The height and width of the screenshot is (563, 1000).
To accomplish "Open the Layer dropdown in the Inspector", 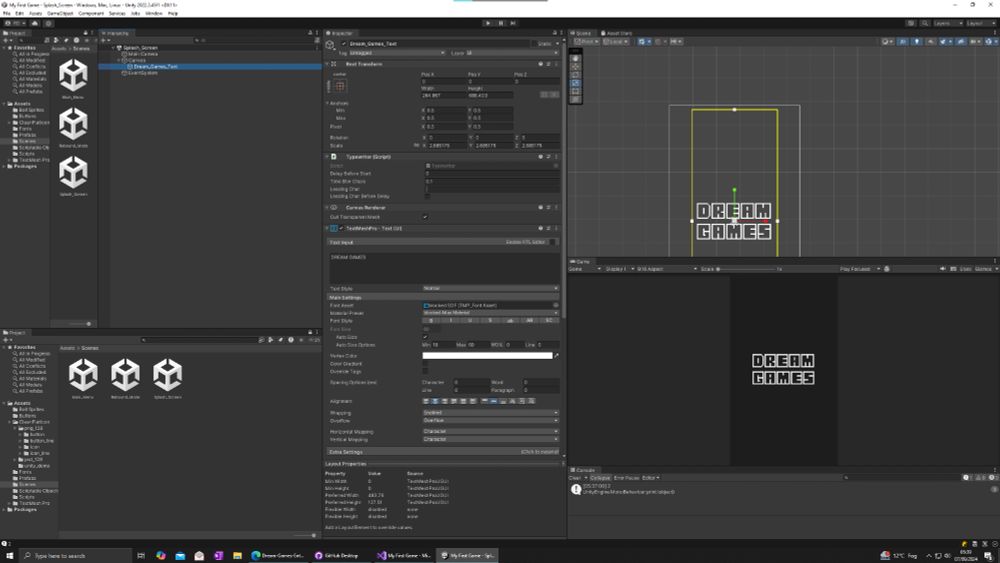I will point(512,53).
